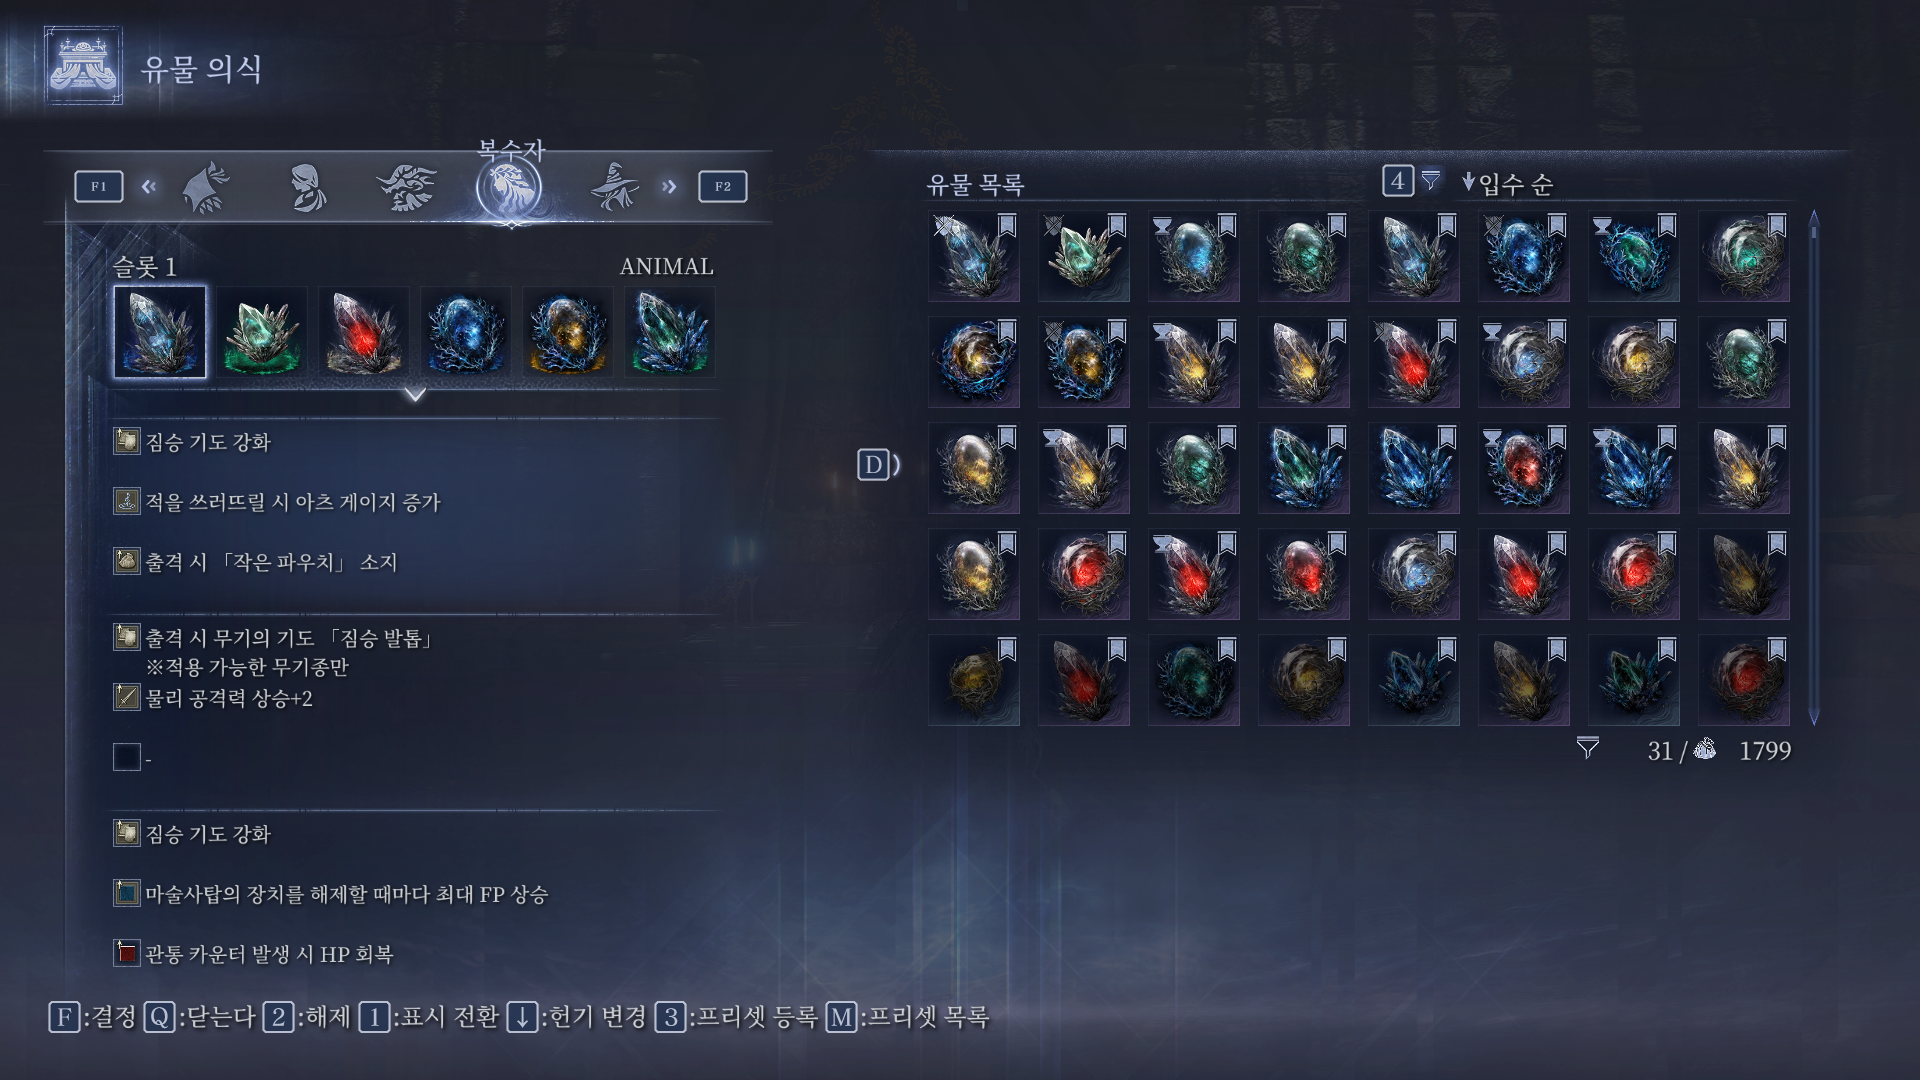This screenshot has width=1920, height=1080.
Task: Select the winged beast character icon
Action: [406, 187]
